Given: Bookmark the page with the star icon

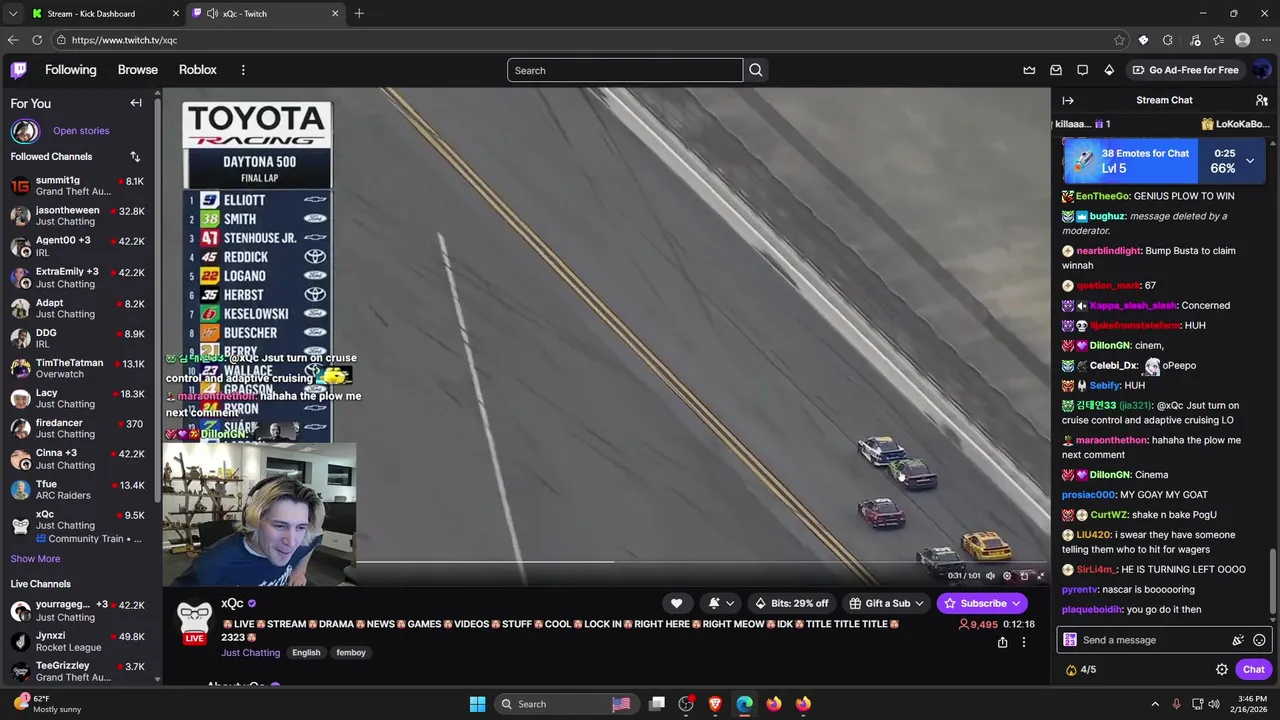Looking at the screenshot, I should (x=1119, y=40).
